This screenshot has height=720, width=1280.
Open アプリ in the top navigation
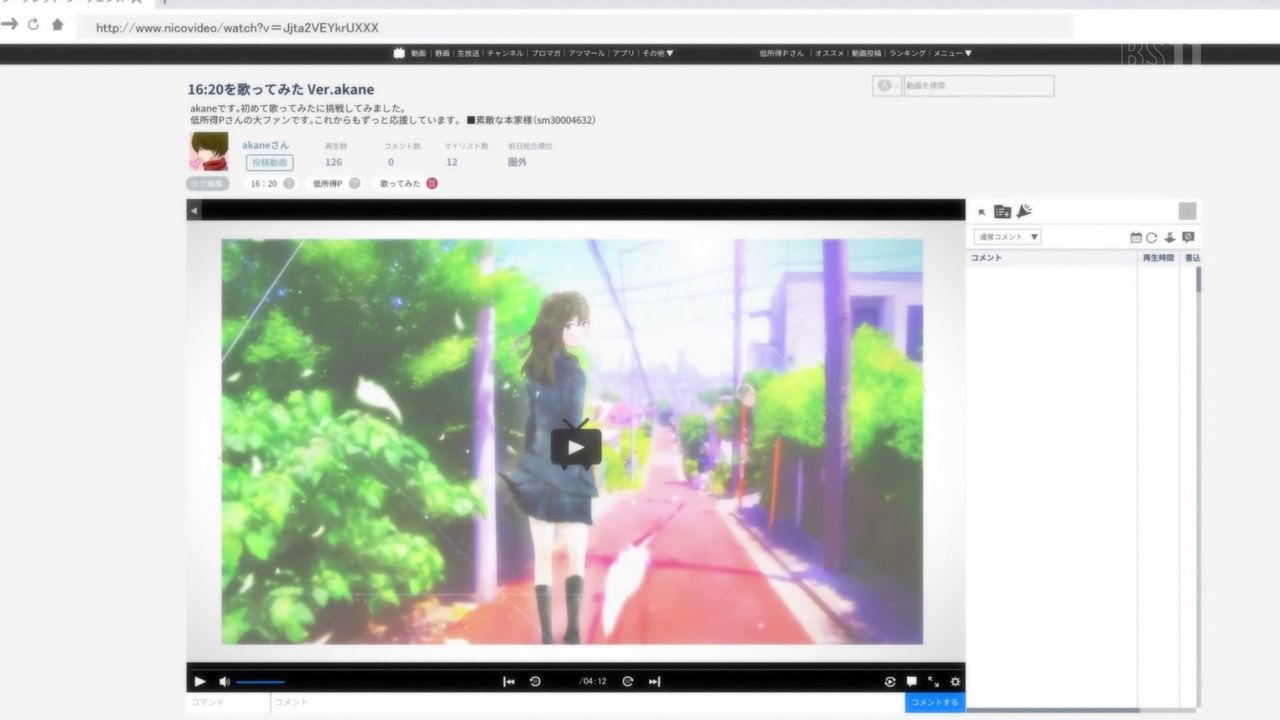(624, 53)
